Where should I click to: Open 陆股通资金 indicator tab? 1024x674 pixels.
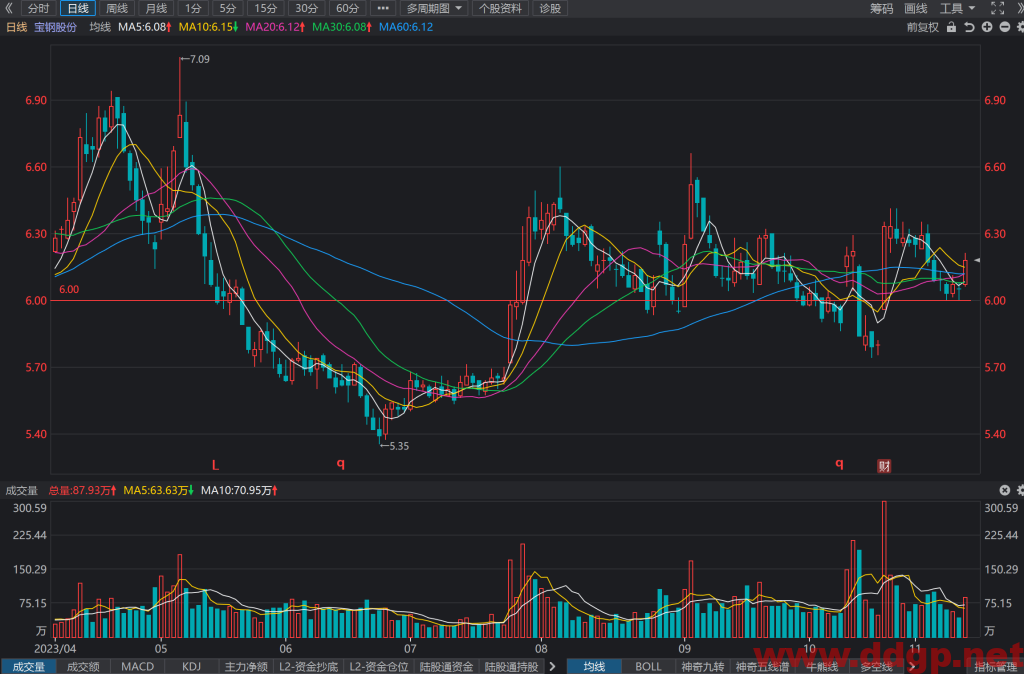pos(447,667)
